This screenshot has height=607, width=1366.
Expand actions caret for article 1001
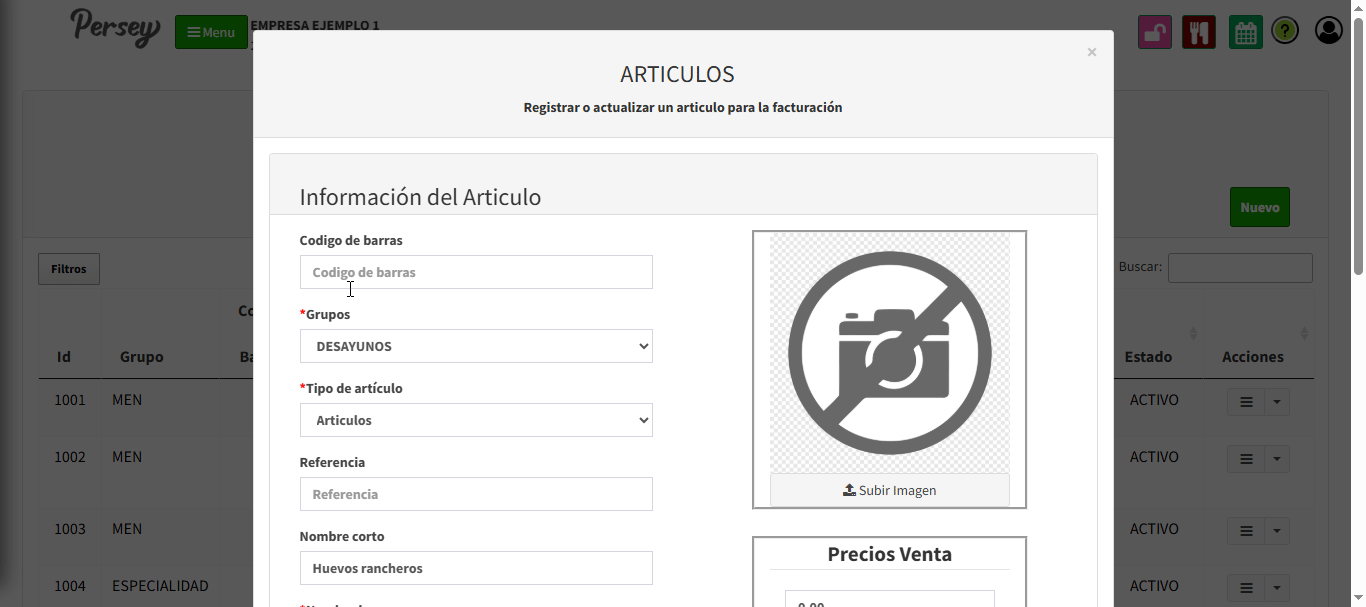1277,402
